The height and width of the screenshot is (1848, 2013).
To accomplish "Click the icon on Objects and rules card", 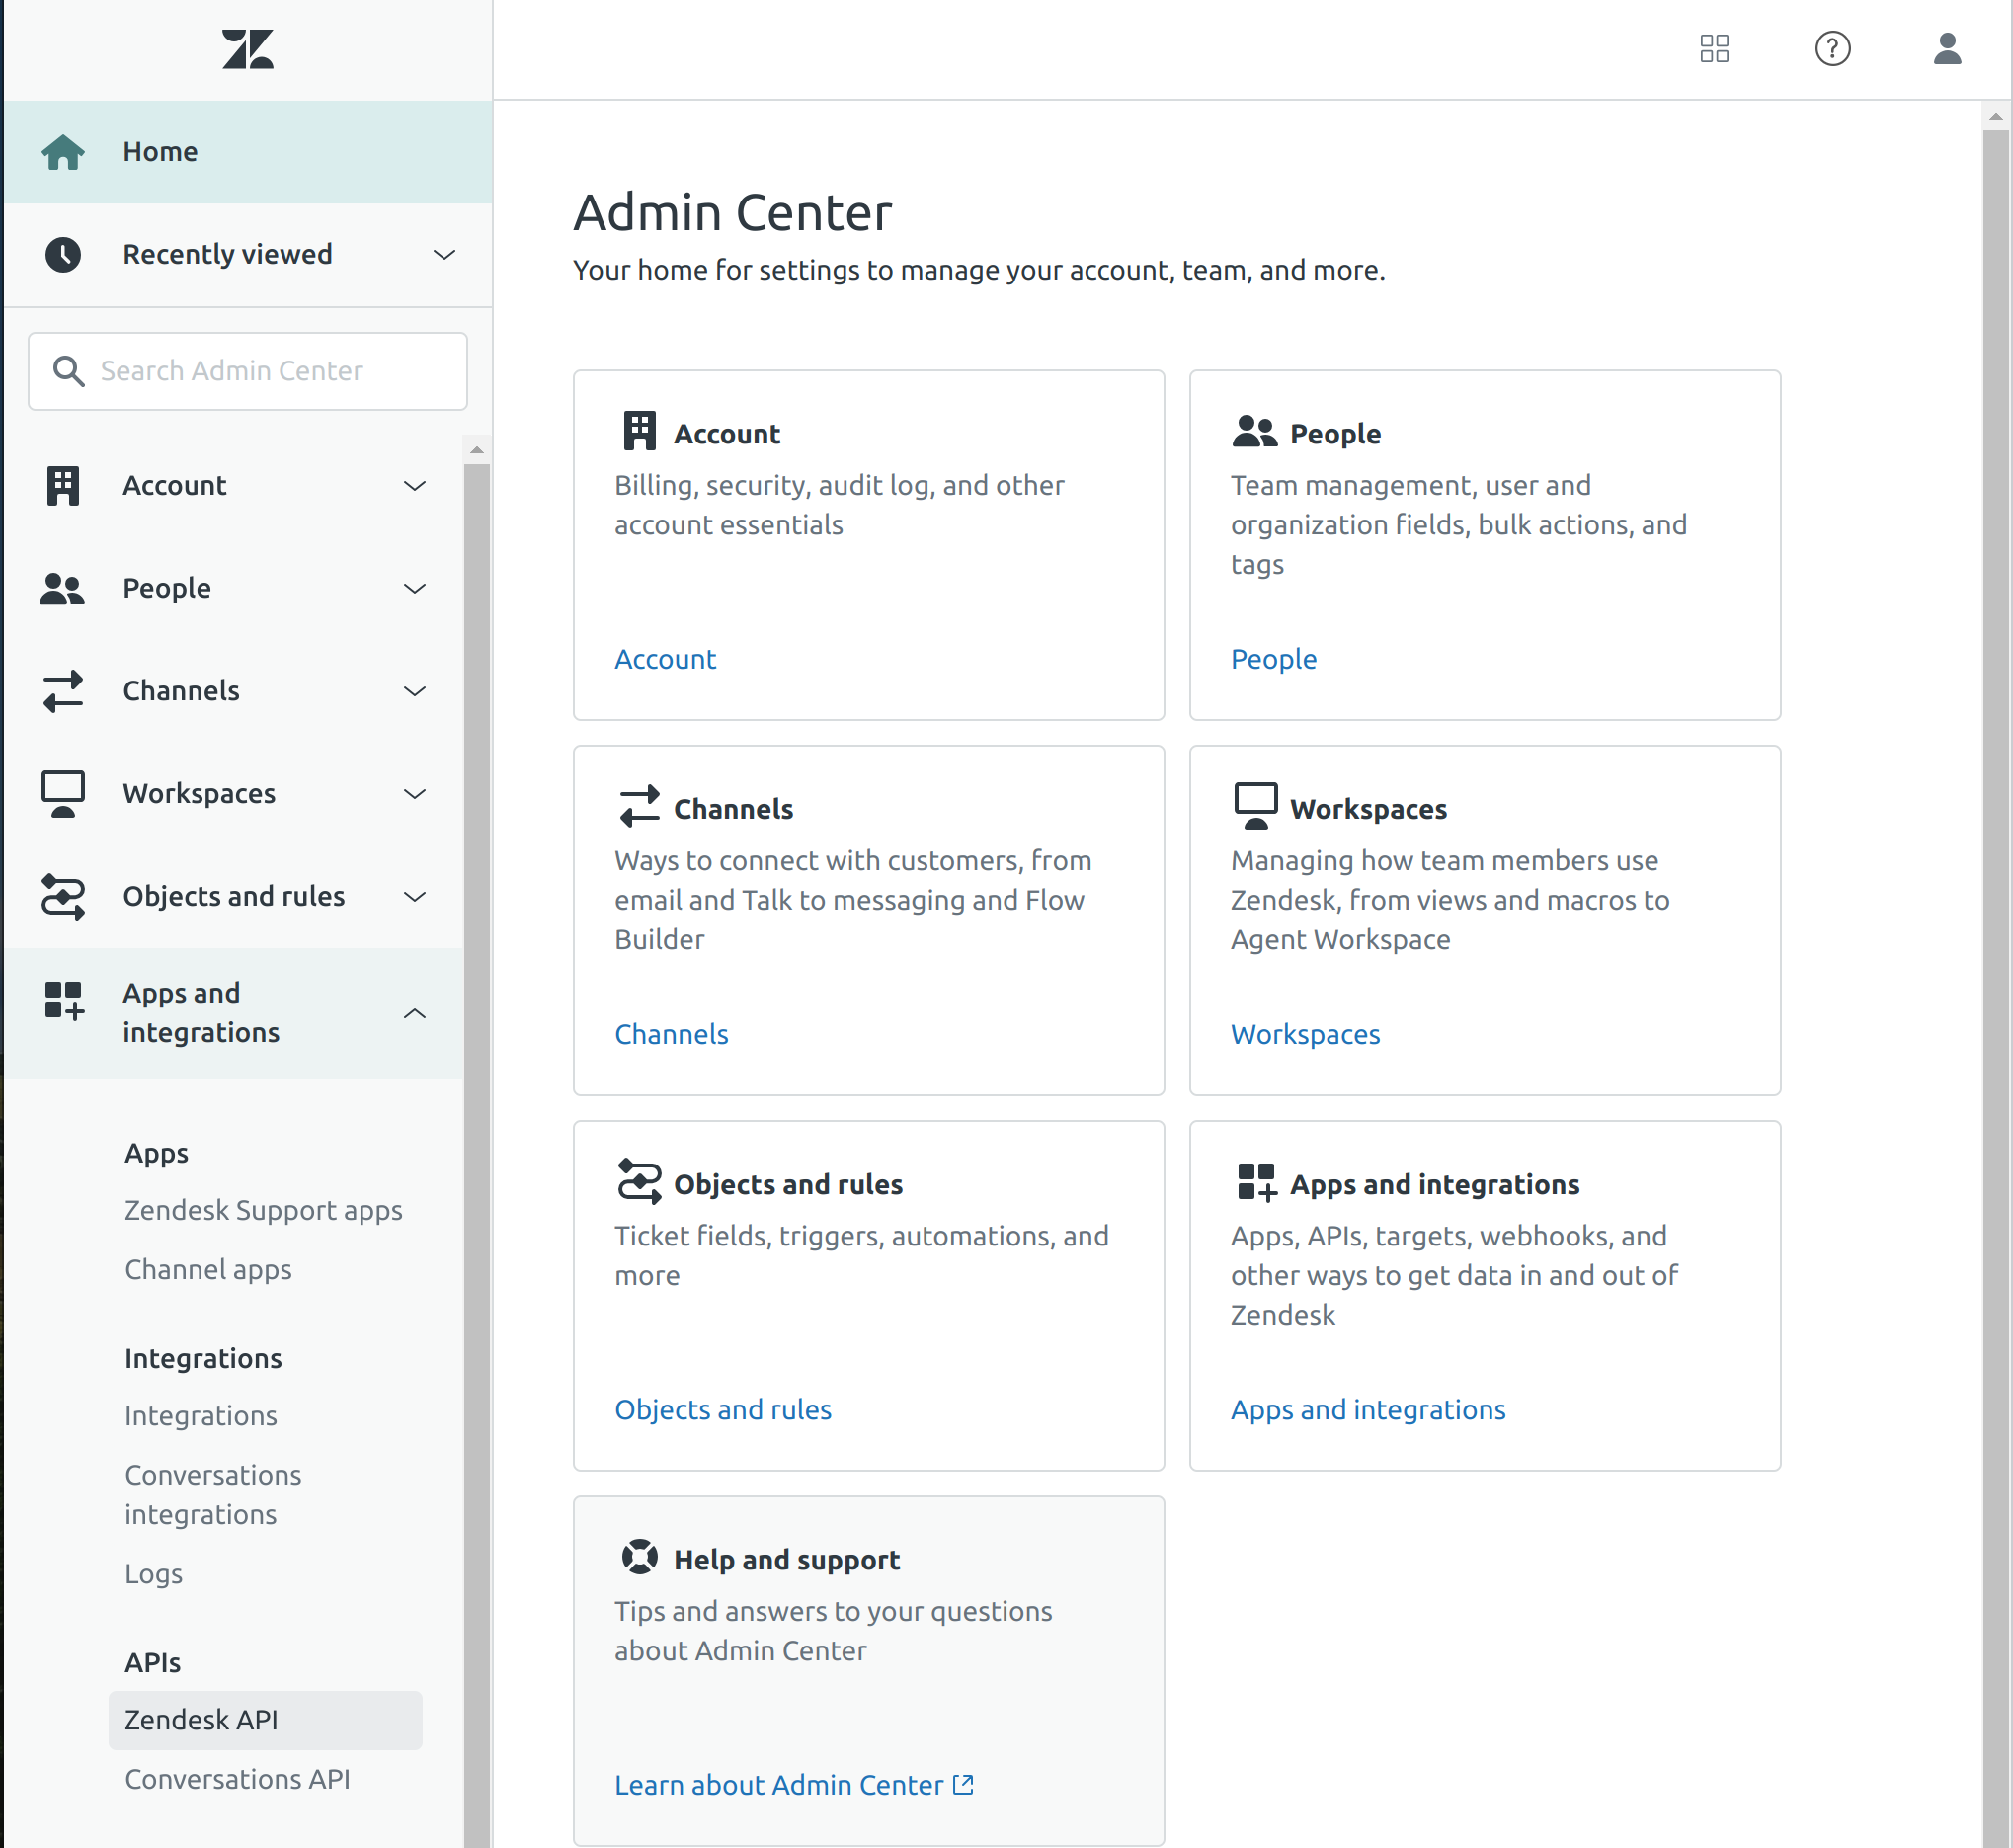I will (640, 1181).
